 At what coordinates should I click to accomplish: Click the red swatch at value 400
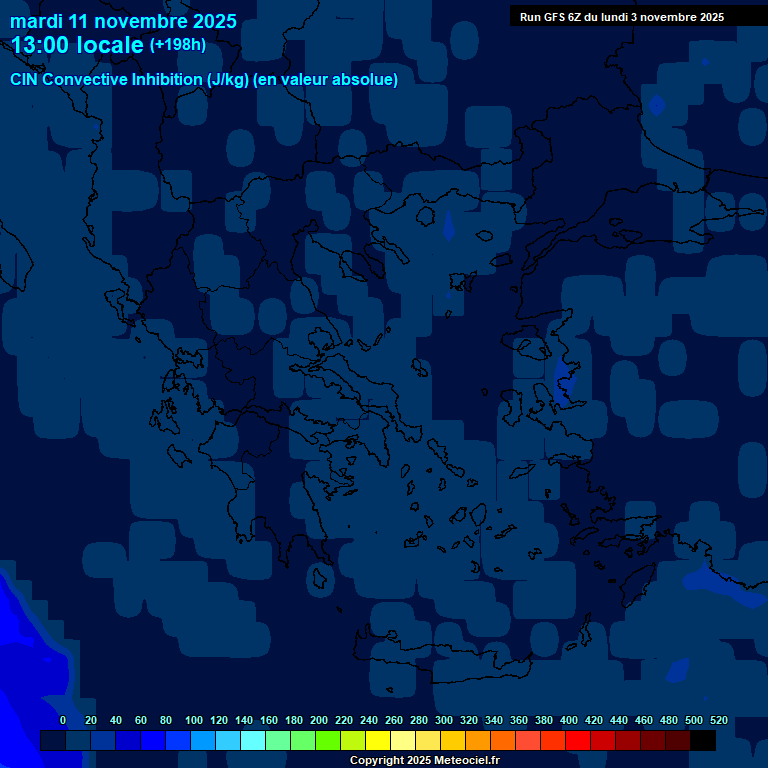click(577, 741)
